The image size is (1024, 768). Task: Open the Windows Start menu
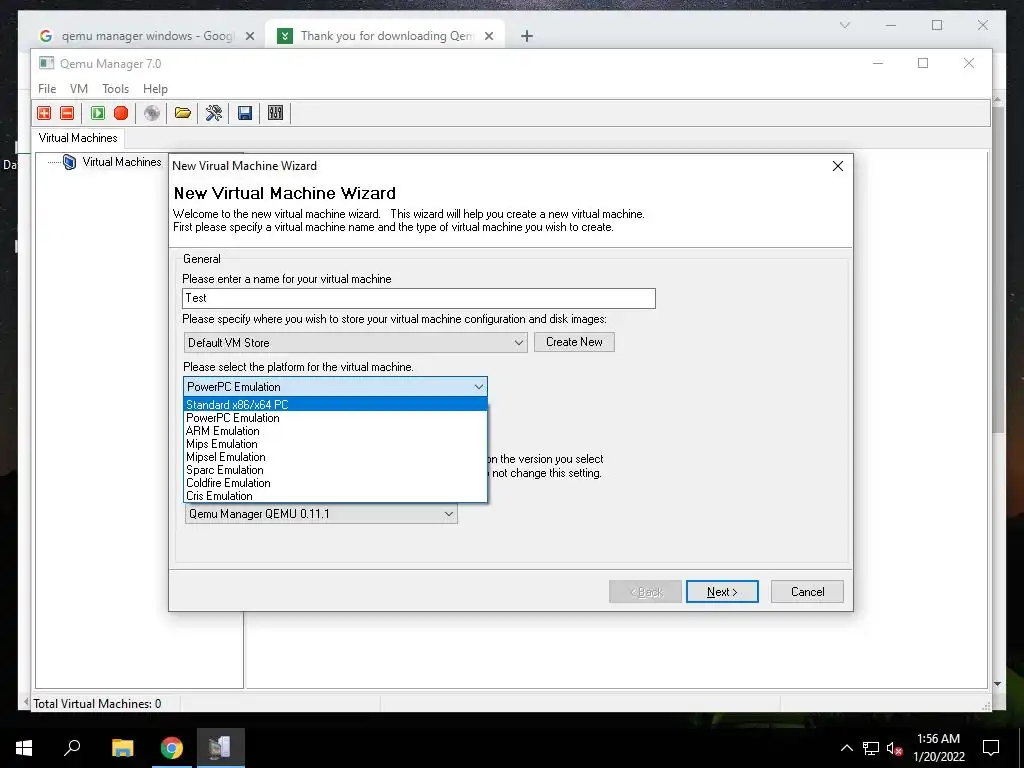pyautogui.click(x=24, y=747)
